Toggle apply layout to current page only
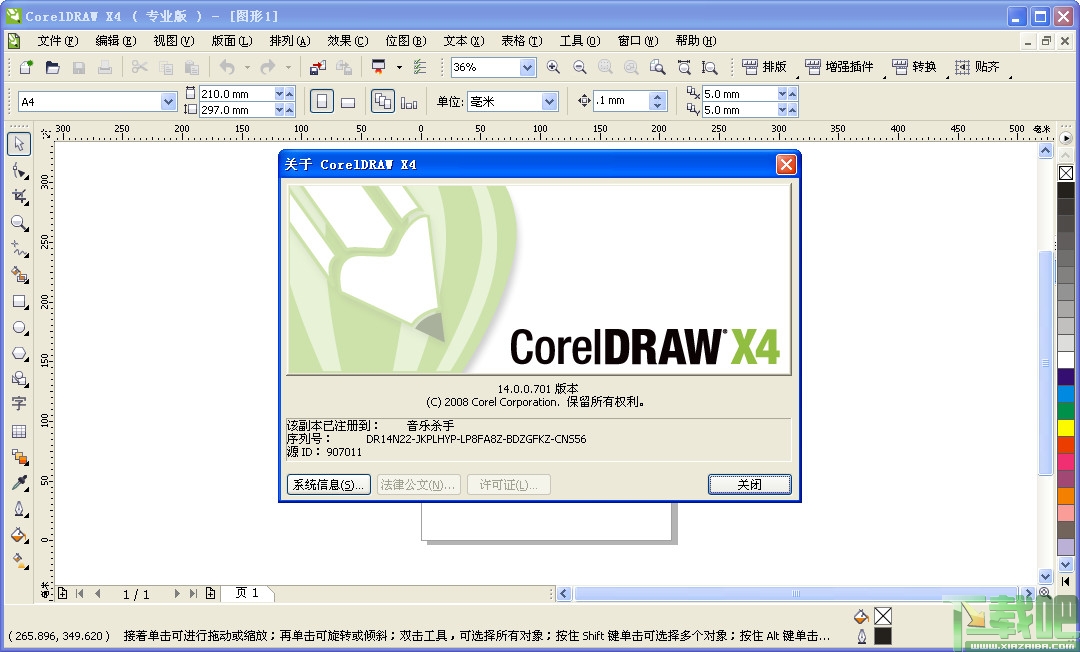1080x652 pixels. (x=409, y=102)
